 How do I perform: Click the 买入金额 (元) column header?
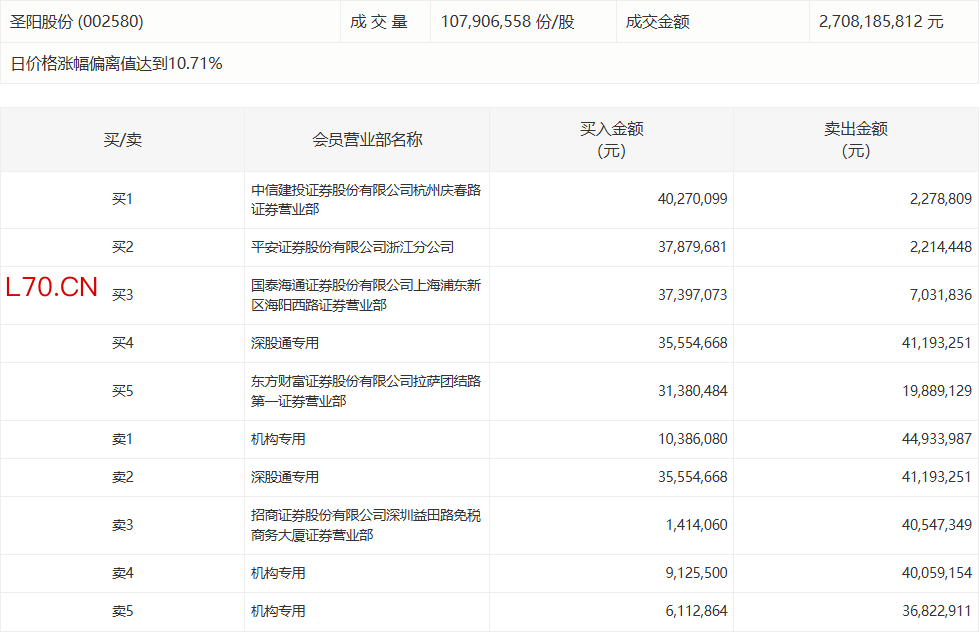coord(611,140)
